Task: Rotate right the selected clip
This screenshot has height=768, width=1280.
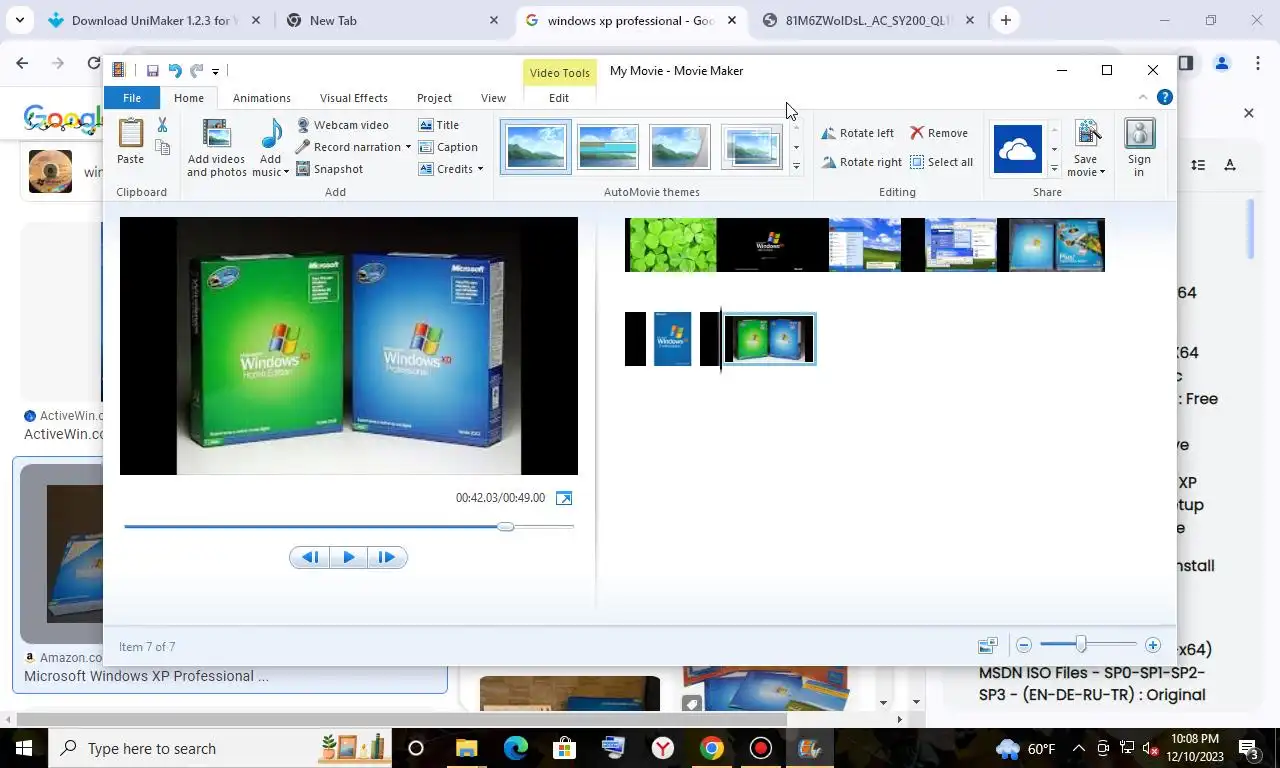Action: [861, 162]
